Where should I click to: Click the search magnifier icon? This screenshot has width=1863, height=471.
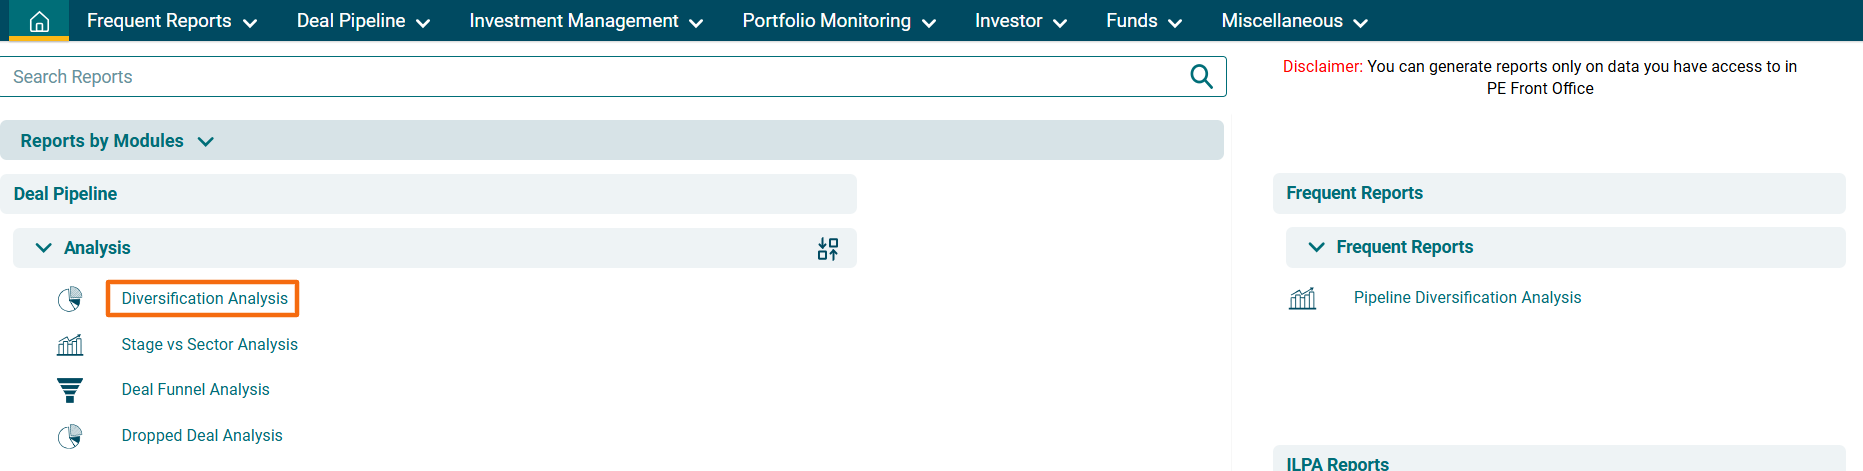1201,77
